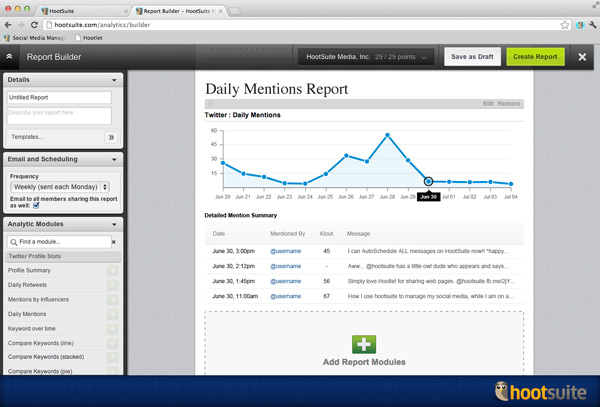Reload the page with the refresh icon
The width and height of the screenshot is (600, 407).
tap(34, 25)
